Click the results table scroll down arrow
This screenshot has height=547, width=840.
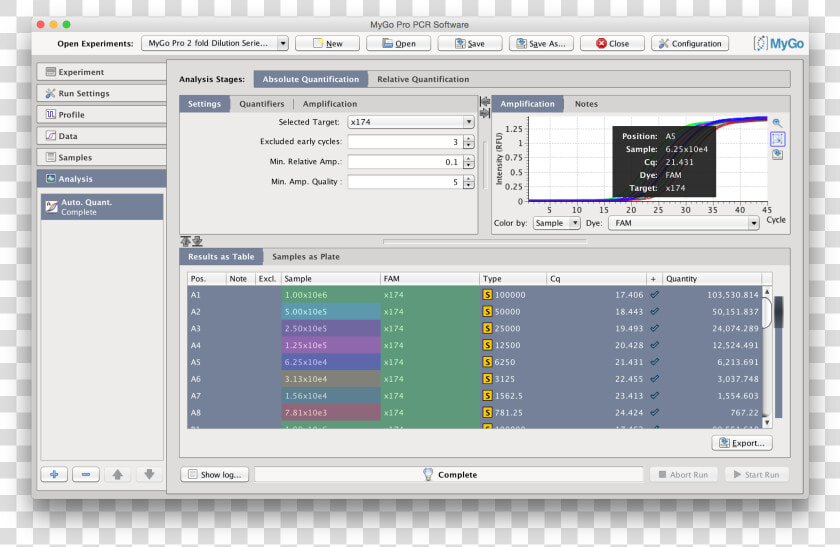767,422
